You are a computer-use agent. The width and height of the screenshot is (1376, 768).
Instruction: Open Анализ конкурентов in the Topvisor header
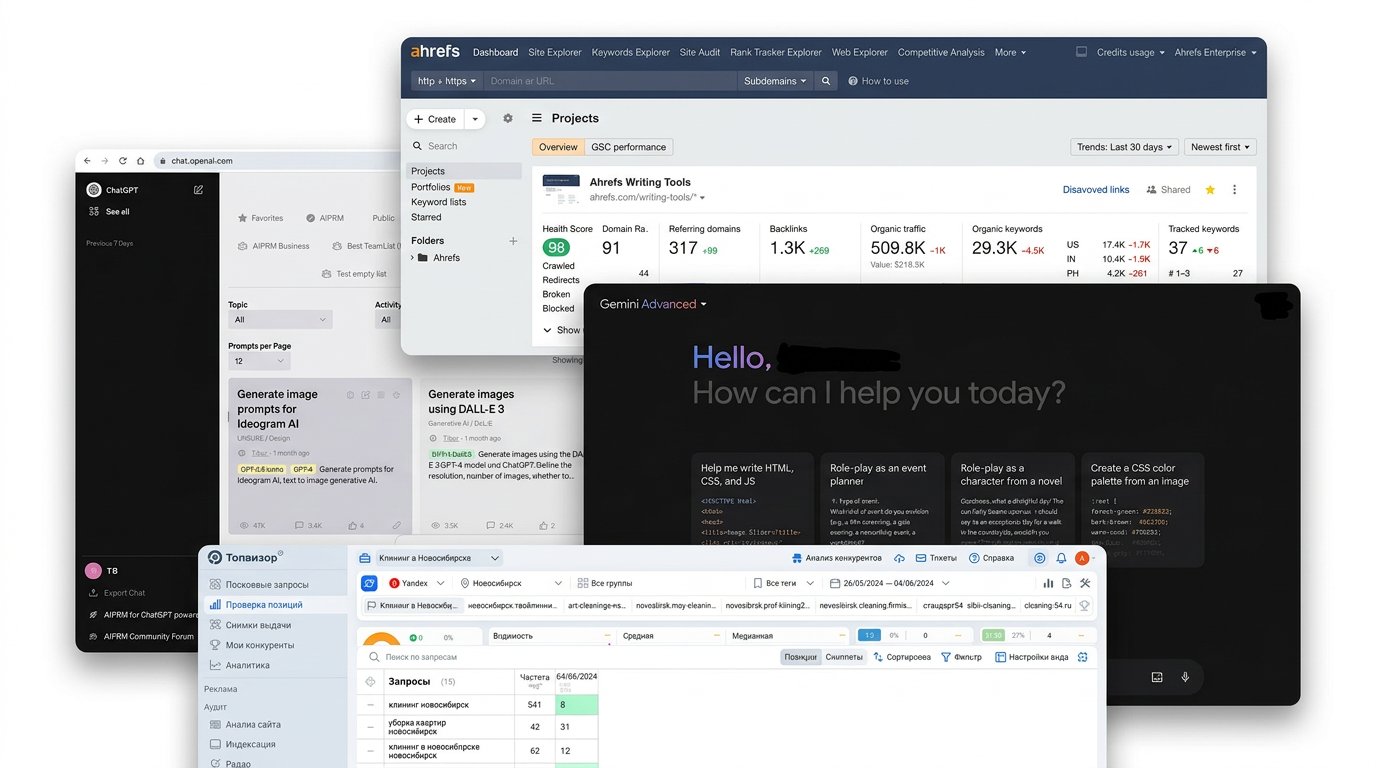click(x=837, y=558)
